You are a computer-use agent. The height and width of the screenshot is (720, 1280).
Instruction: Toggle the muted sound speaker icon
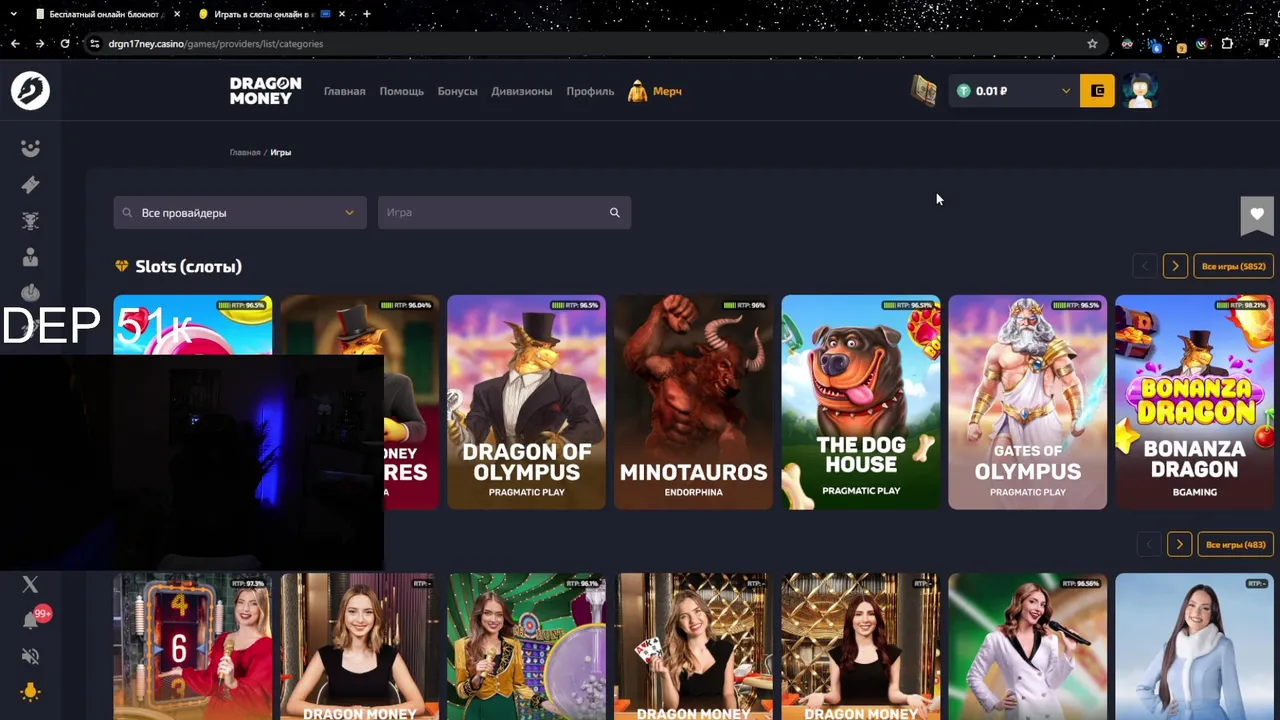[30, 656]
